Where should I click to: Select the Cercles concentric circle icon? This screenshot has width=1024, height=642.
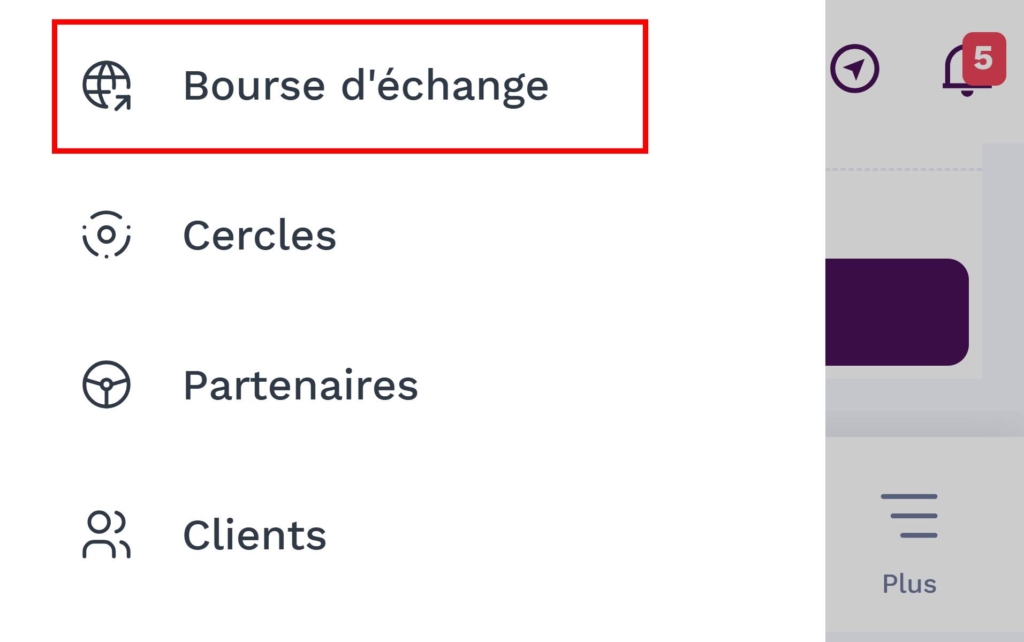tap(106, 235)
